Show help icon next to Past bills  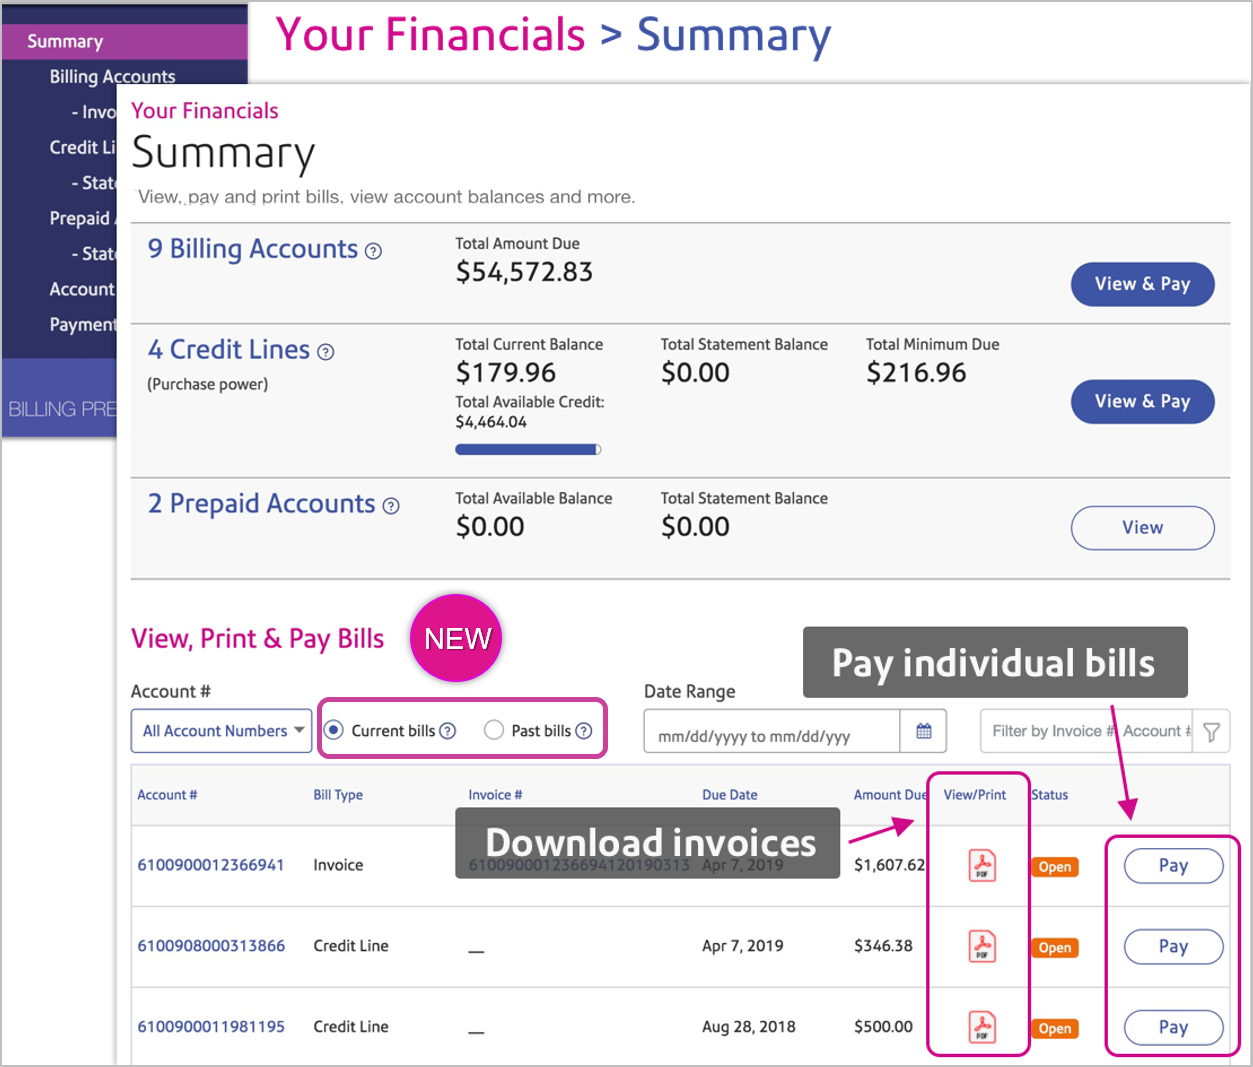(x=584, y=731)
